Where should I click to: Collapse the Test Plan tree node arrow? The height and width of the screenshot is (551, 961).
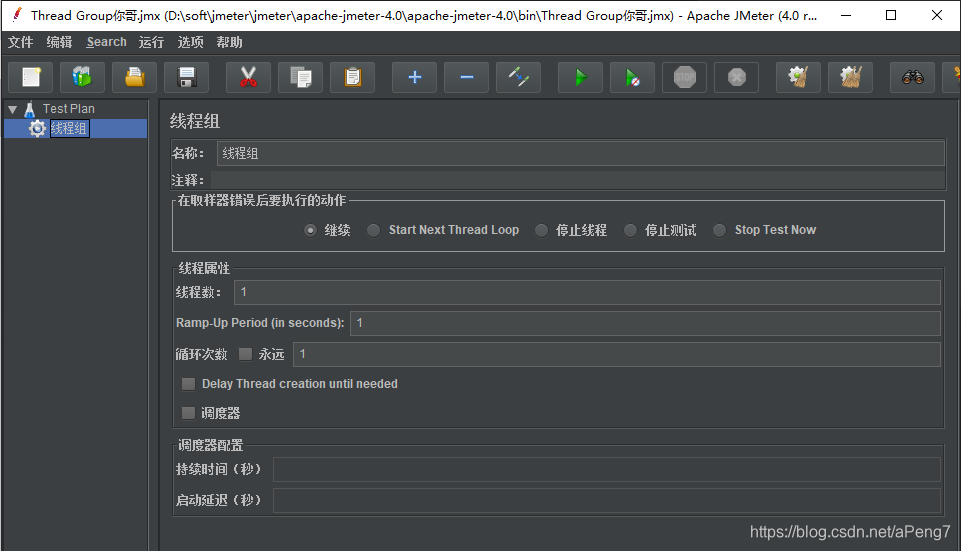[x=12, y=110]
